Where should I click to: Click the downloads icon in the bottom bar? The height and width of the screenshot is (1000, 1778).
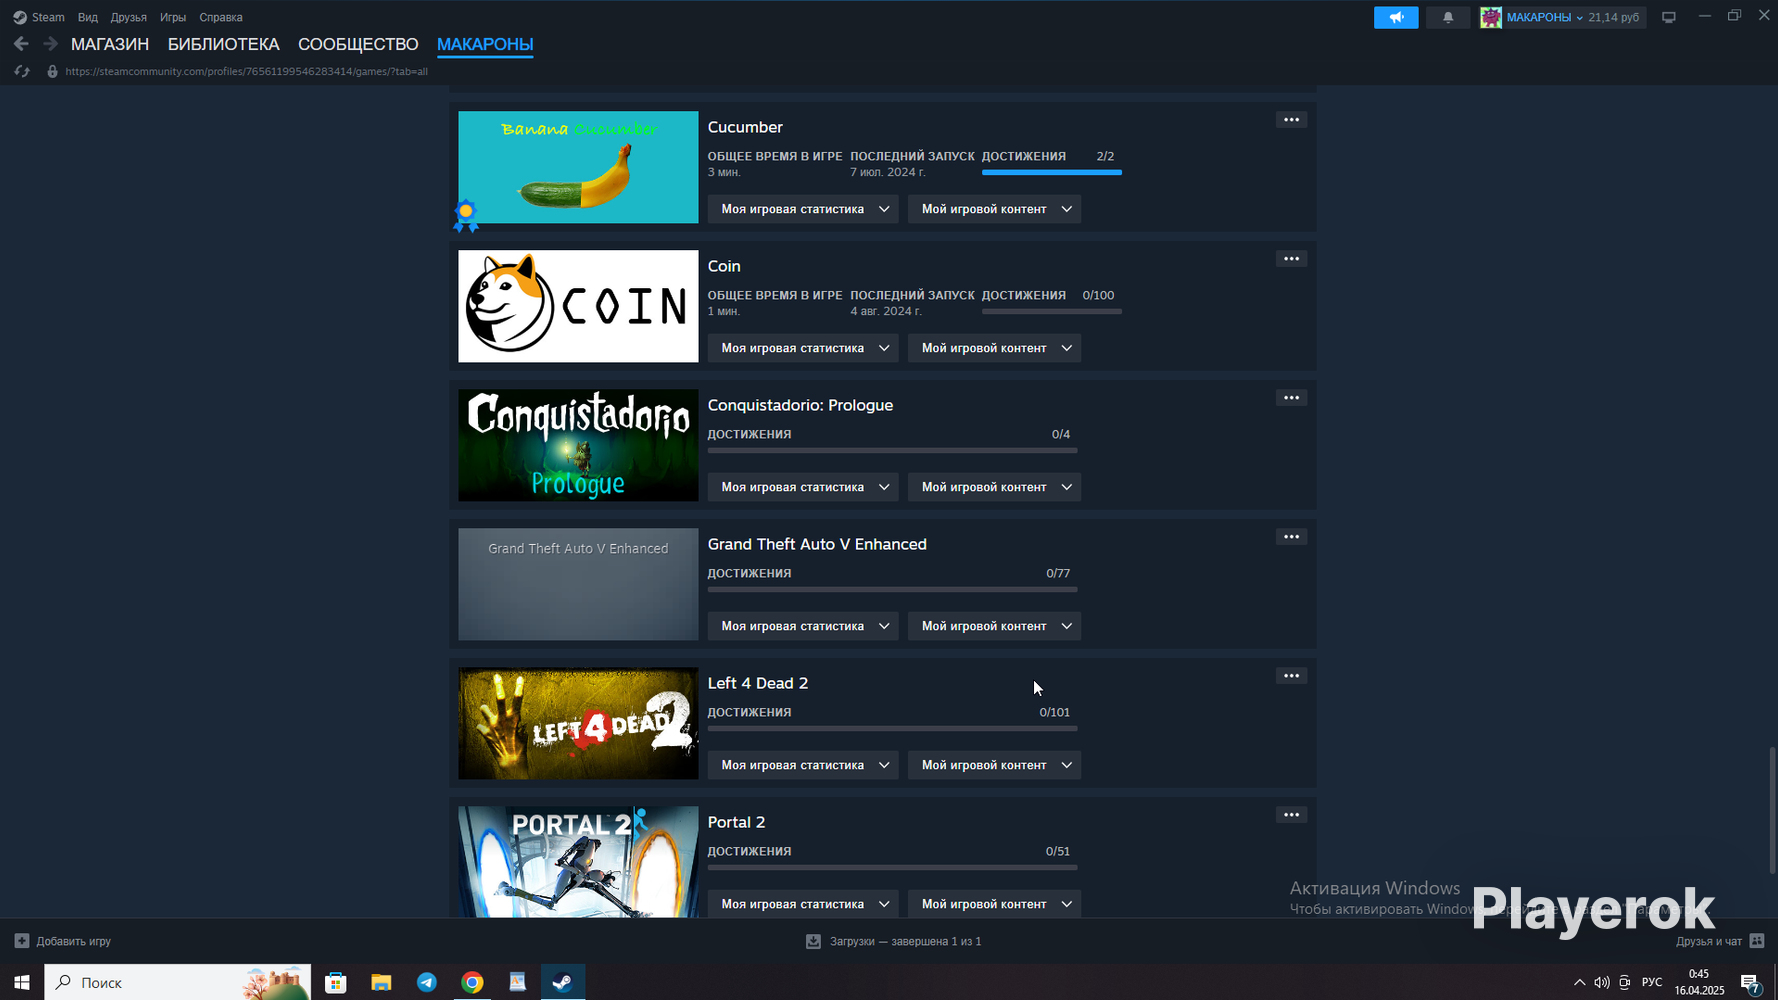pos(813,941)
